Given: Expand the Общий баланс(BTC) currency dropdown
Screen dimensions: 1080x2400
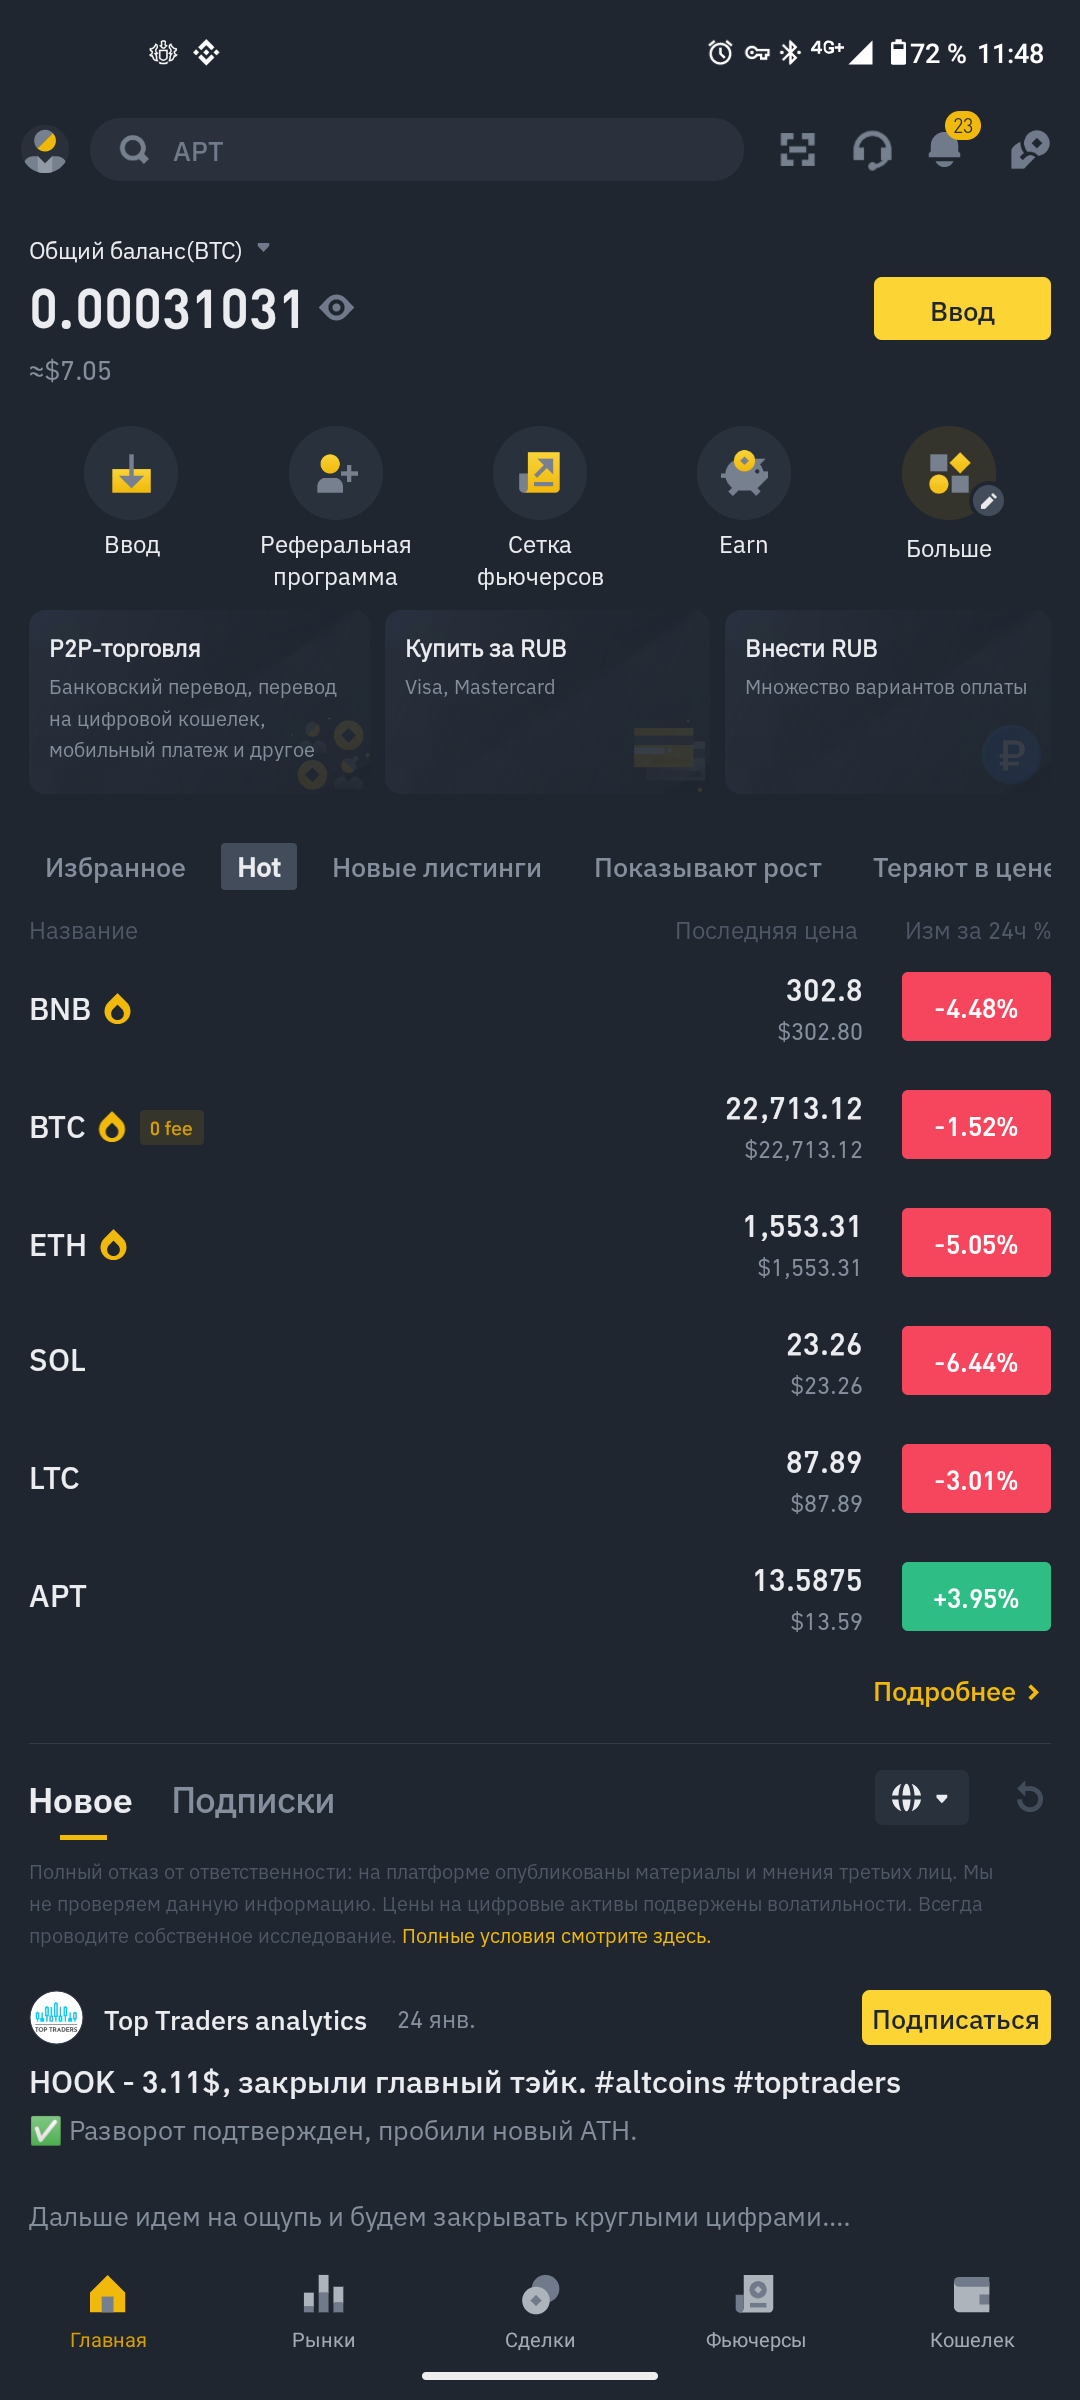Looking at the screenshot, I should tap(264, 247).
